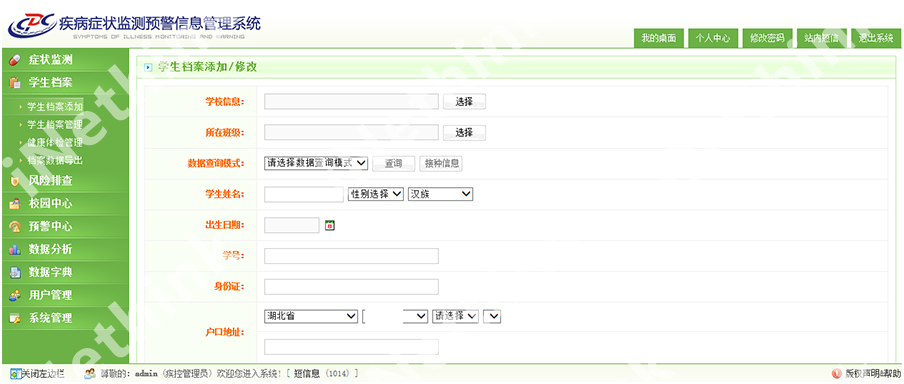Click the 身份证 input field
Screen dimensions: 904x384
[x=352, y=287]
